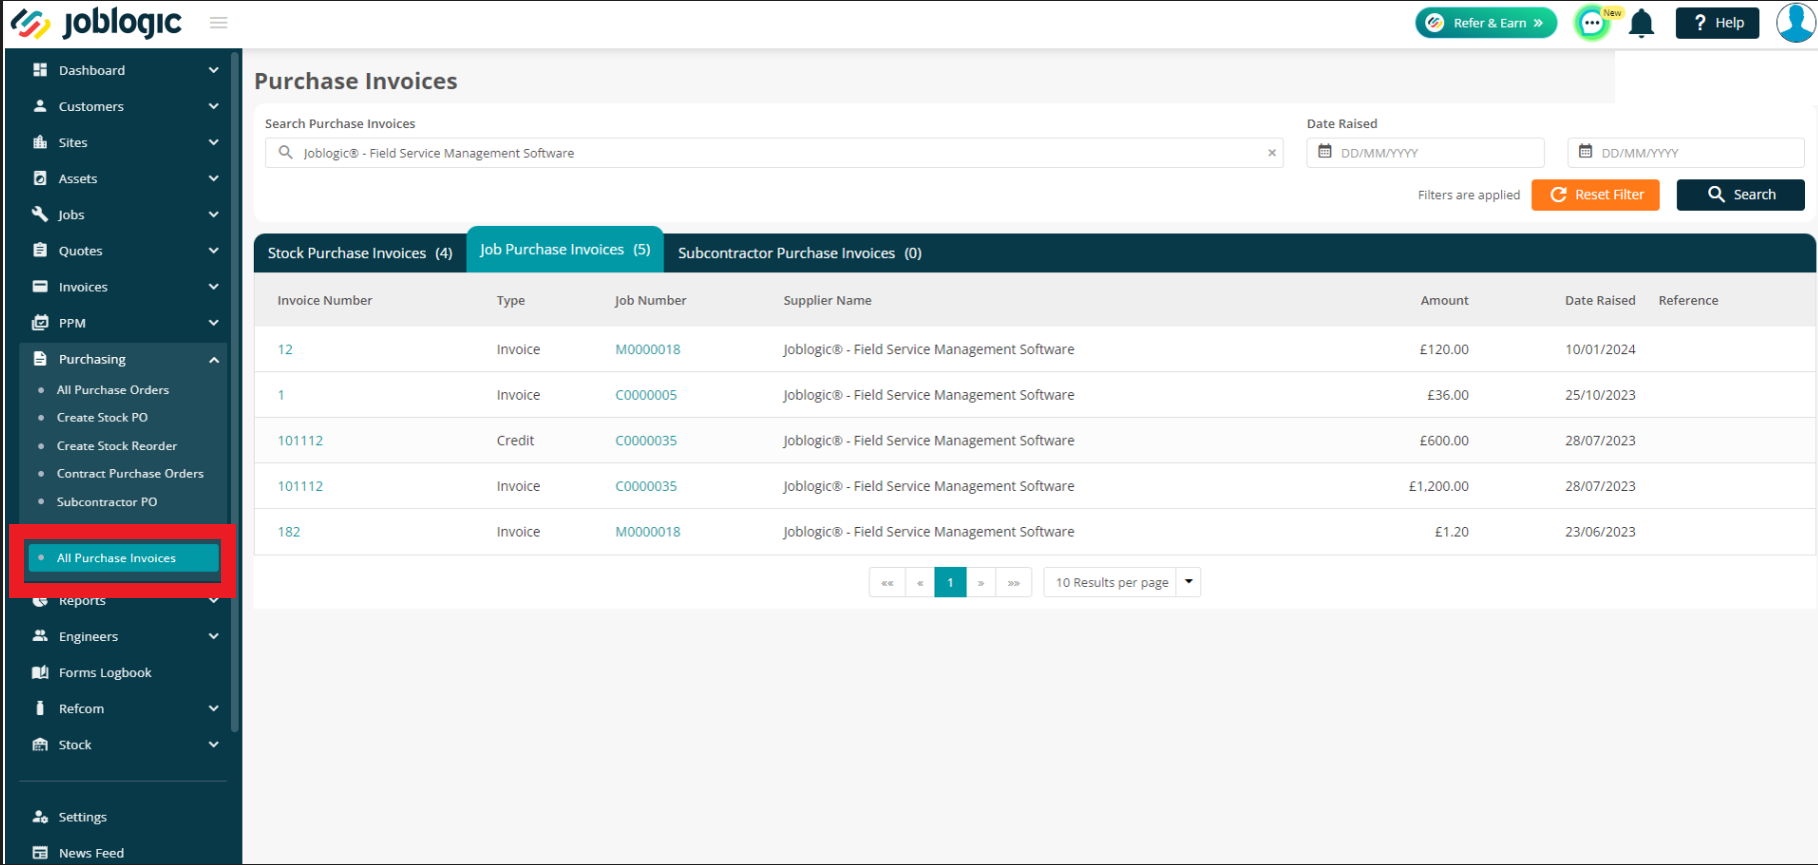Click the Refer & Earn button
The image size is (1818, 865).
tap(1486, 23)
